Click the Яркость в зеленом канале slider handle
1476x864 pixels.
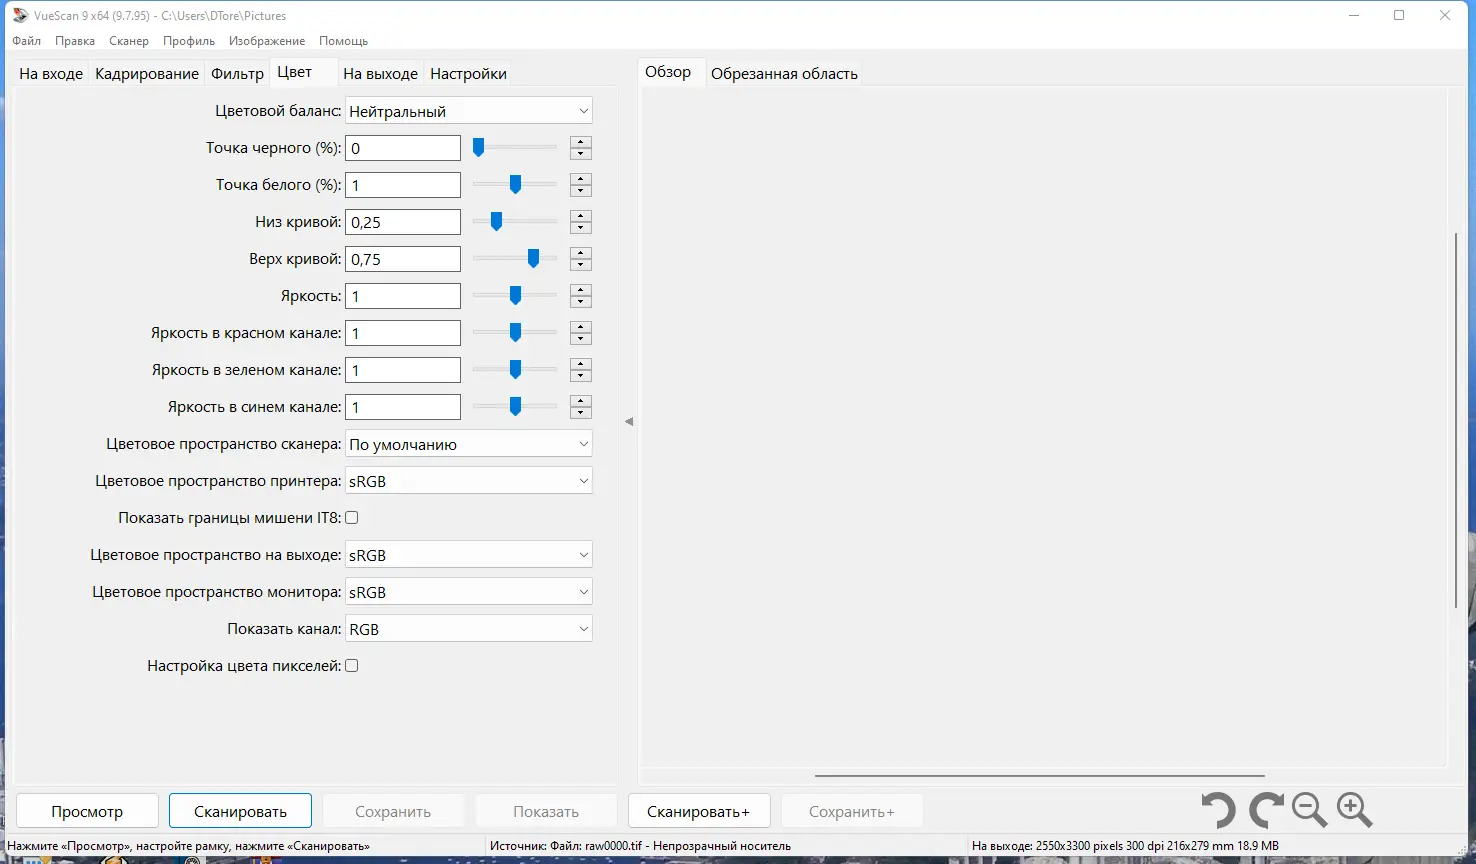coord(515,370)
